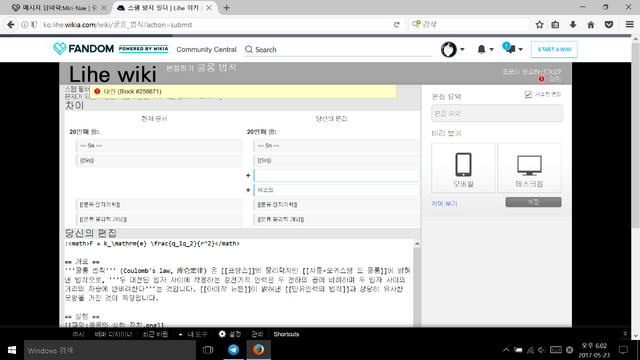
Task: Go to the browser home icon
Action: (x=591, y=25)
